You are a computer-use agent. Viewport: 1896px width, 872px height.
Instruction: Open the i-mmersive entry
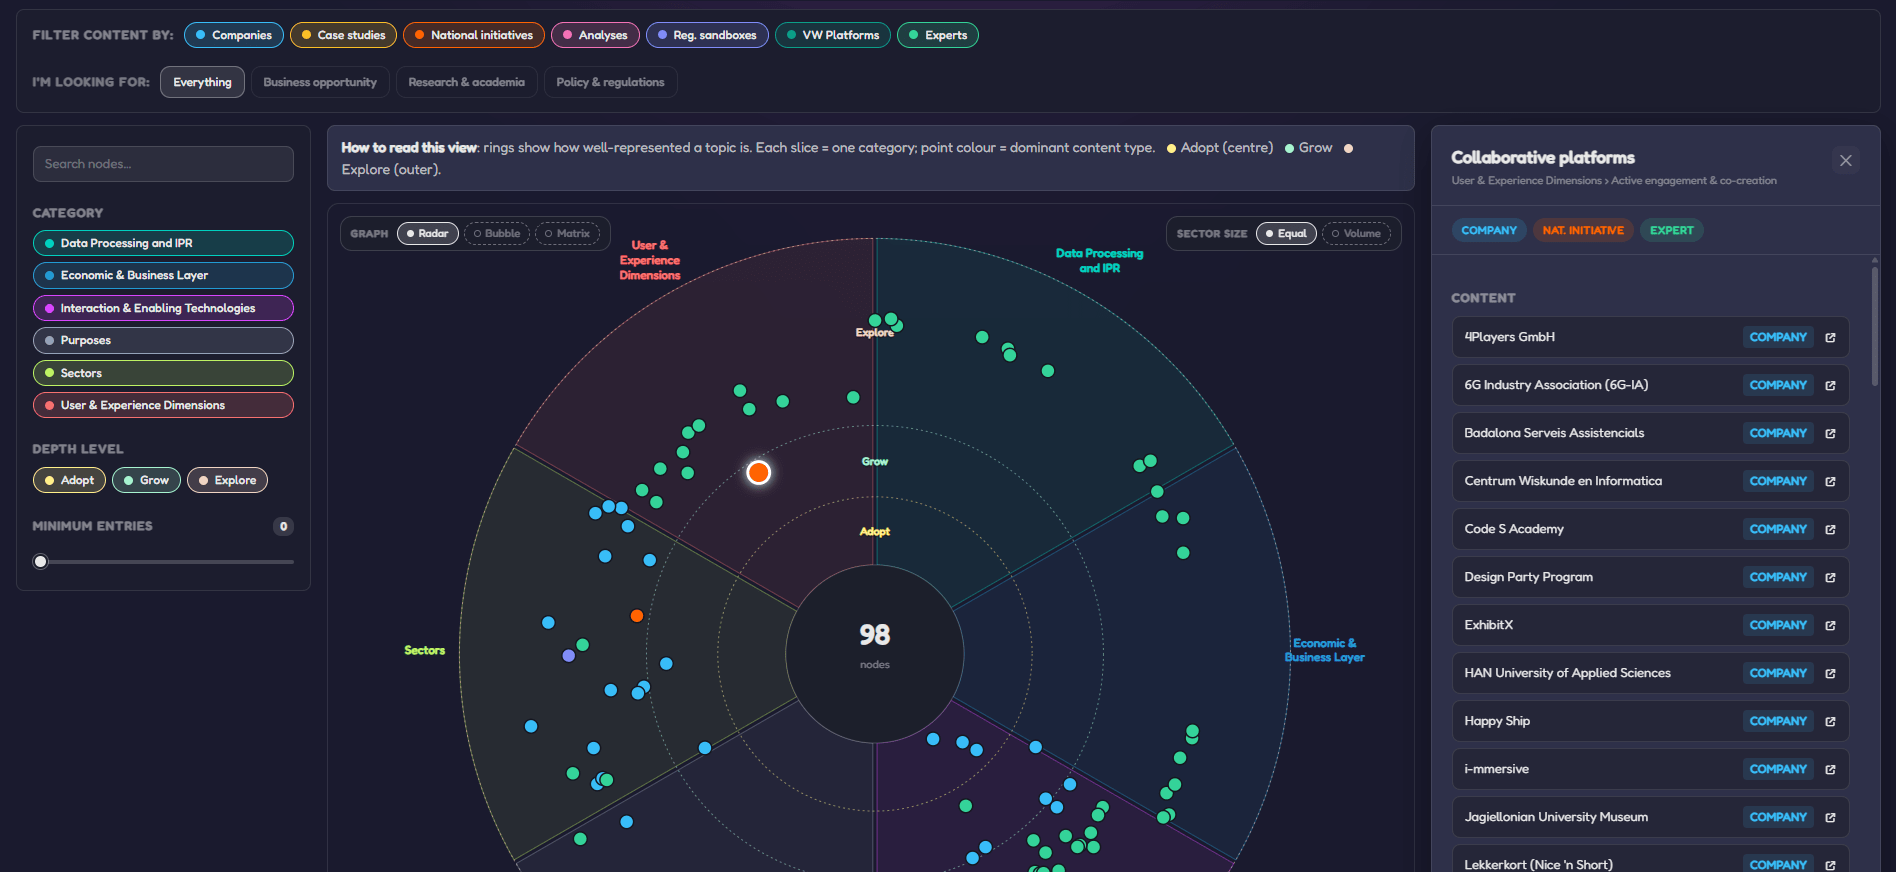tap(1650, 769)
